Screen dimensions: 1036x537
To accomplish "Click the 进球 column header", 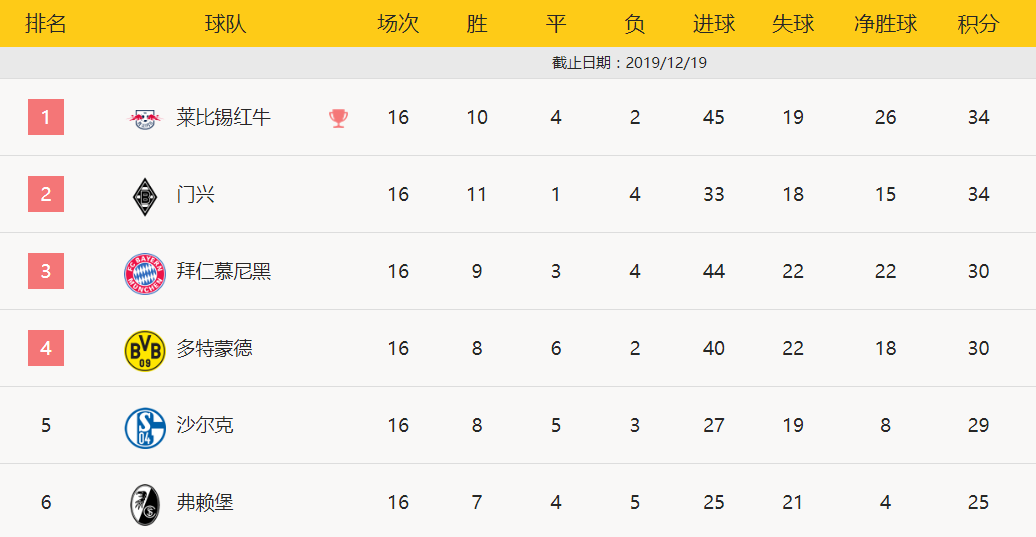I will pos(714,24).
